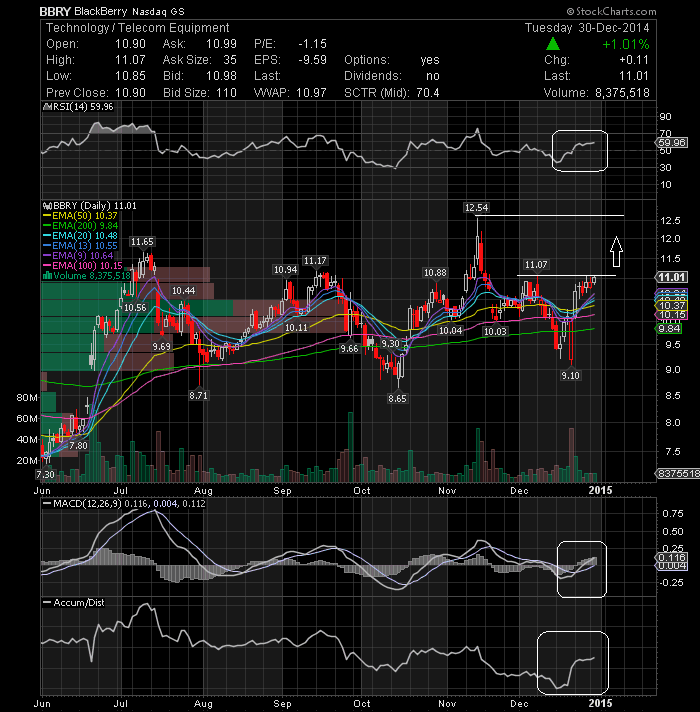Click the 10.11 price label in September
The image size is (700, 712).
296,327
